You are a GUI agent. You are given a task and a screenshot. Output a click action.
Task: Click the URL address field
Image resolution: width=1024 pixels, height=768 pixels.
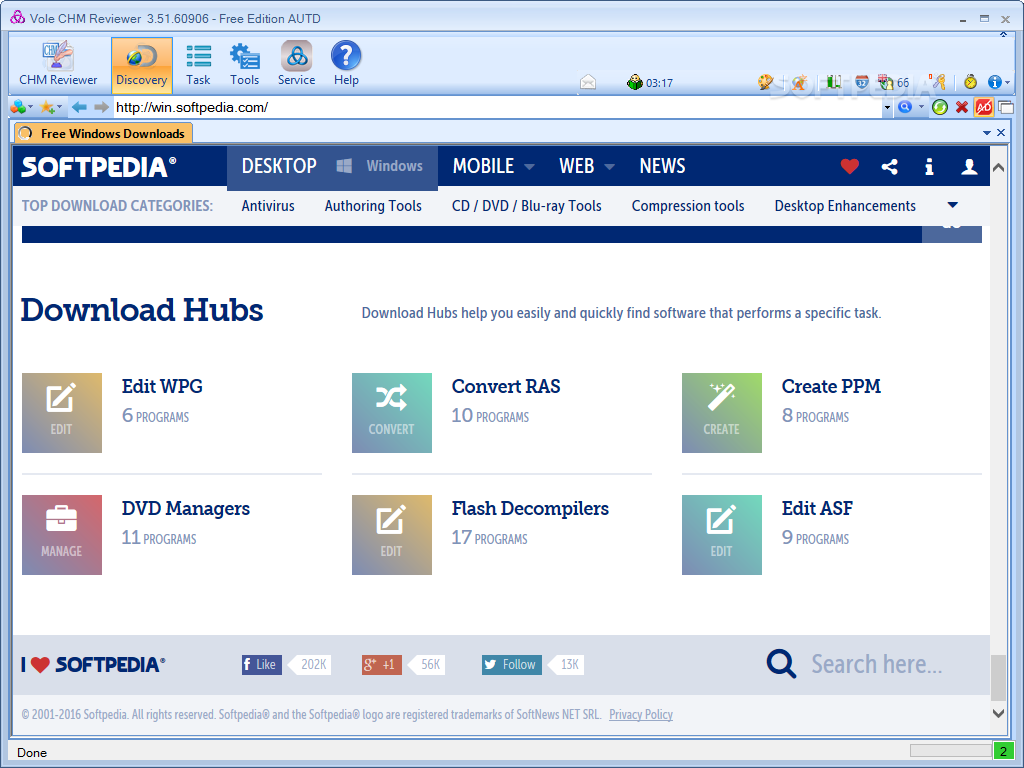point(498,107)
